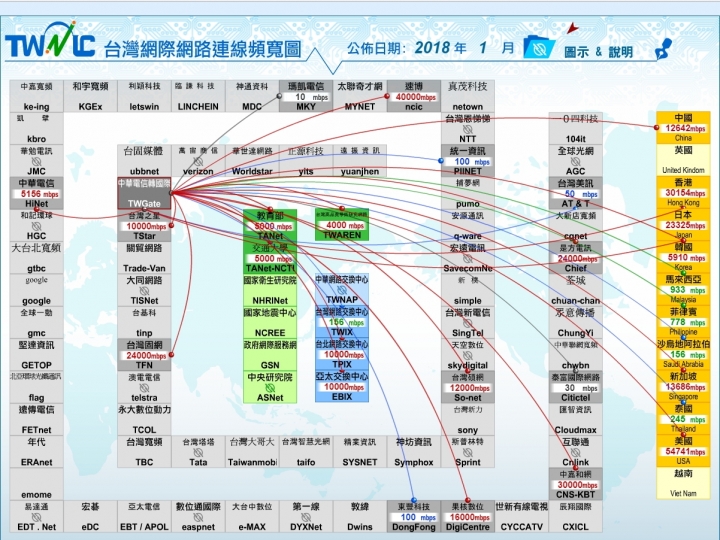This screenshot has width=720, height=540.
Task: Click the ncic 40000mbps value
Action: (416, 97)
